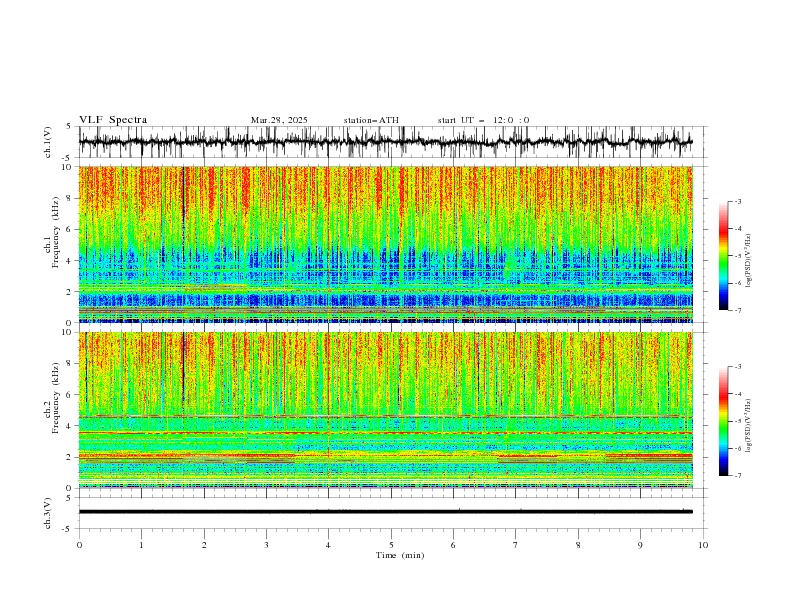Viewport: 792px width, 612px height.
Task: Click the "ch.3(V)" waveform axis label
Action: coord(48,513)
